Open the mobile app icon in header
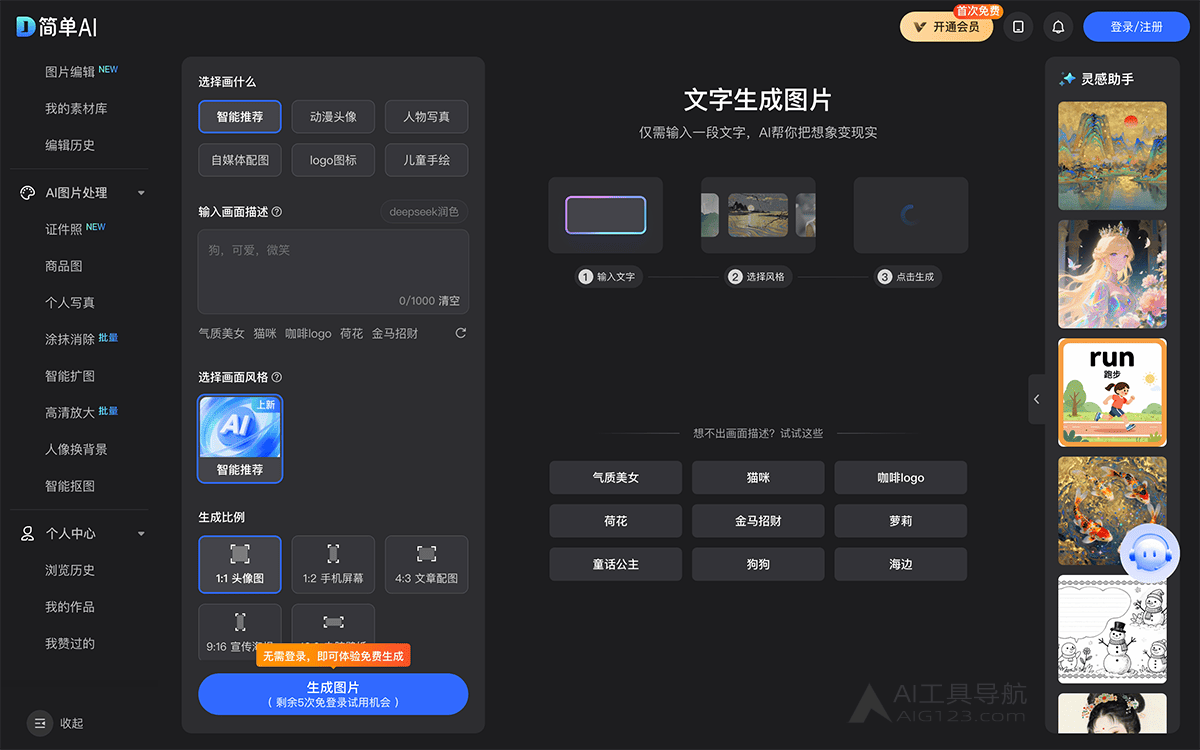 click(x=1018, y=27)
